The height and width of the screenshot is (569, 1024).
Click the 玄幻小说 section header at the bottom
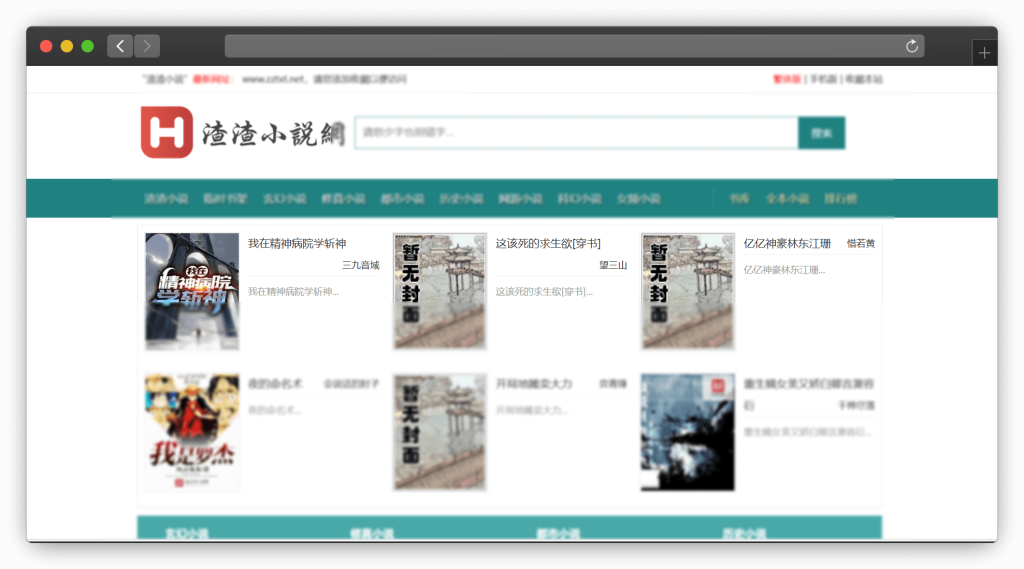point(187,533)
